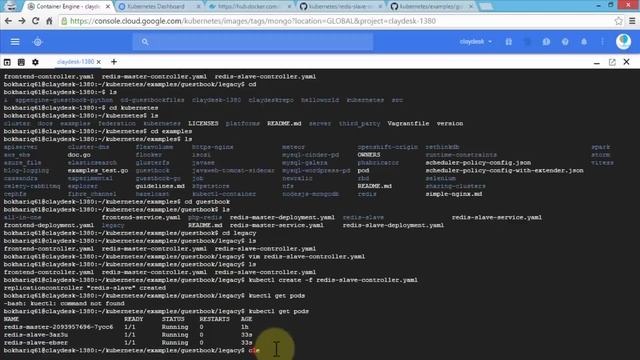Click the terminal prompt on the last line
This screenshot has height=360, width=640.
click(124, 350)
